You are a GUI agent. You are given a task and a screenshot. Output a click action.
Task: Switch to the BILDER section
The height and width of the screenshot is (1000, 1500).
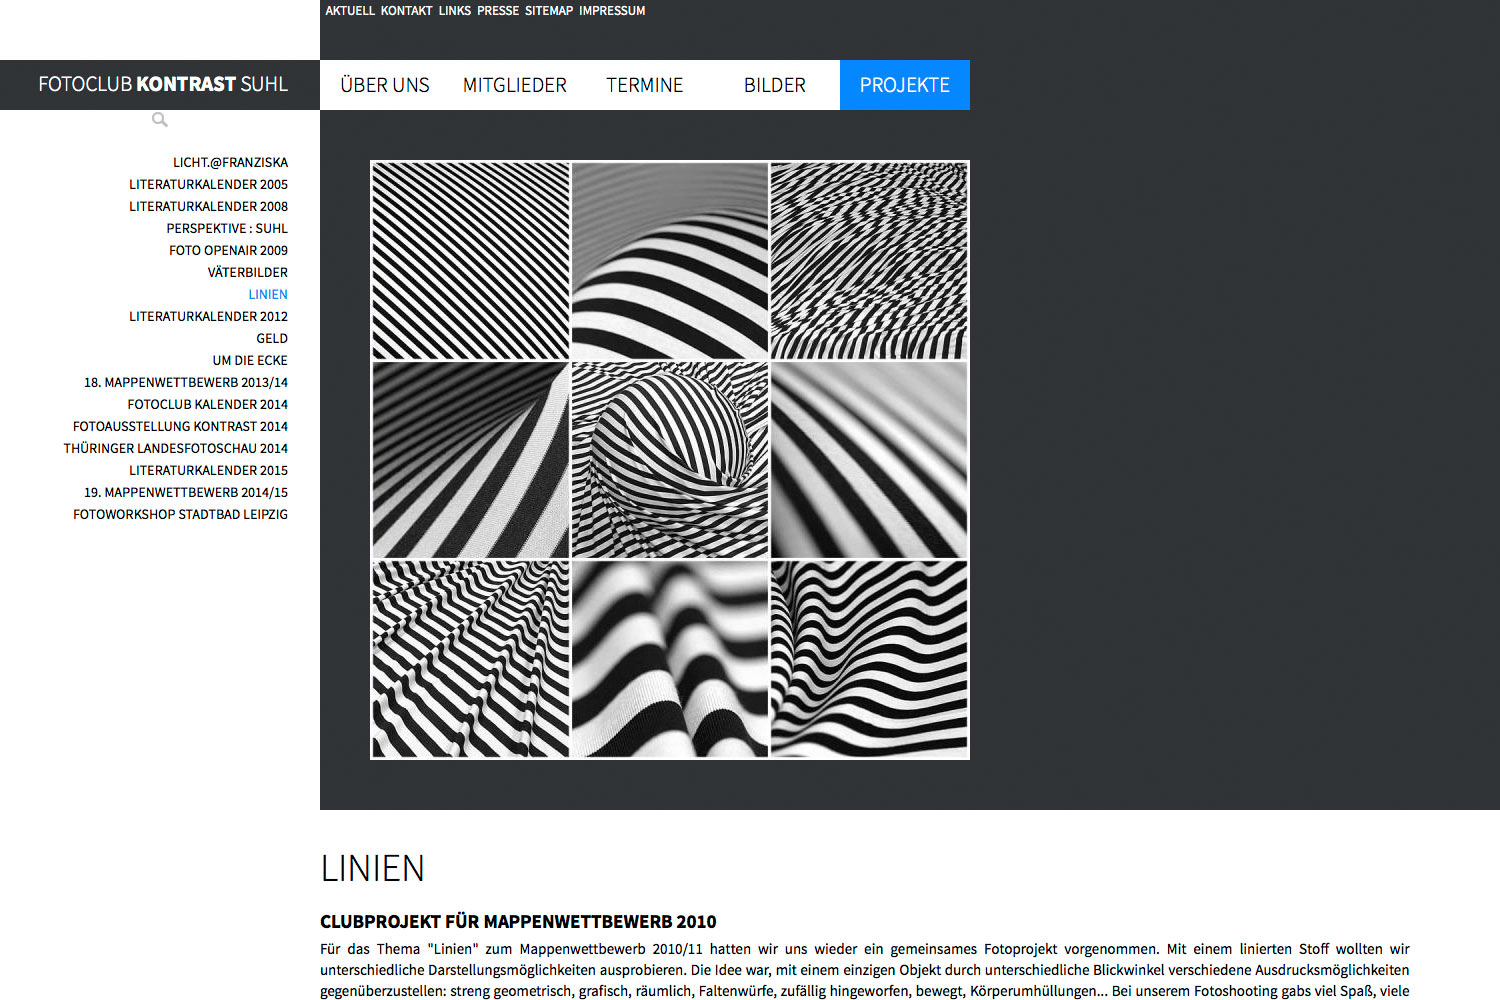tap(774, 85)
